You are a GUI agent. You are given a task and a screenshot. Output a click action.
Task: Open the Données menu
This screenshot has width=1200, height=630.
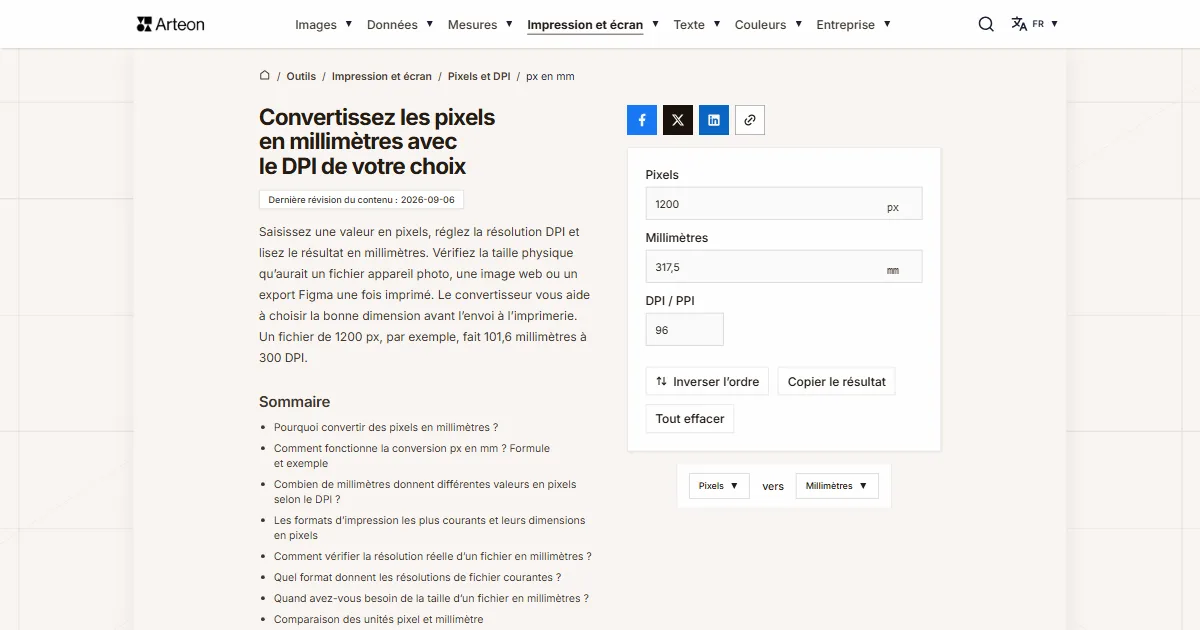(400, 24)
